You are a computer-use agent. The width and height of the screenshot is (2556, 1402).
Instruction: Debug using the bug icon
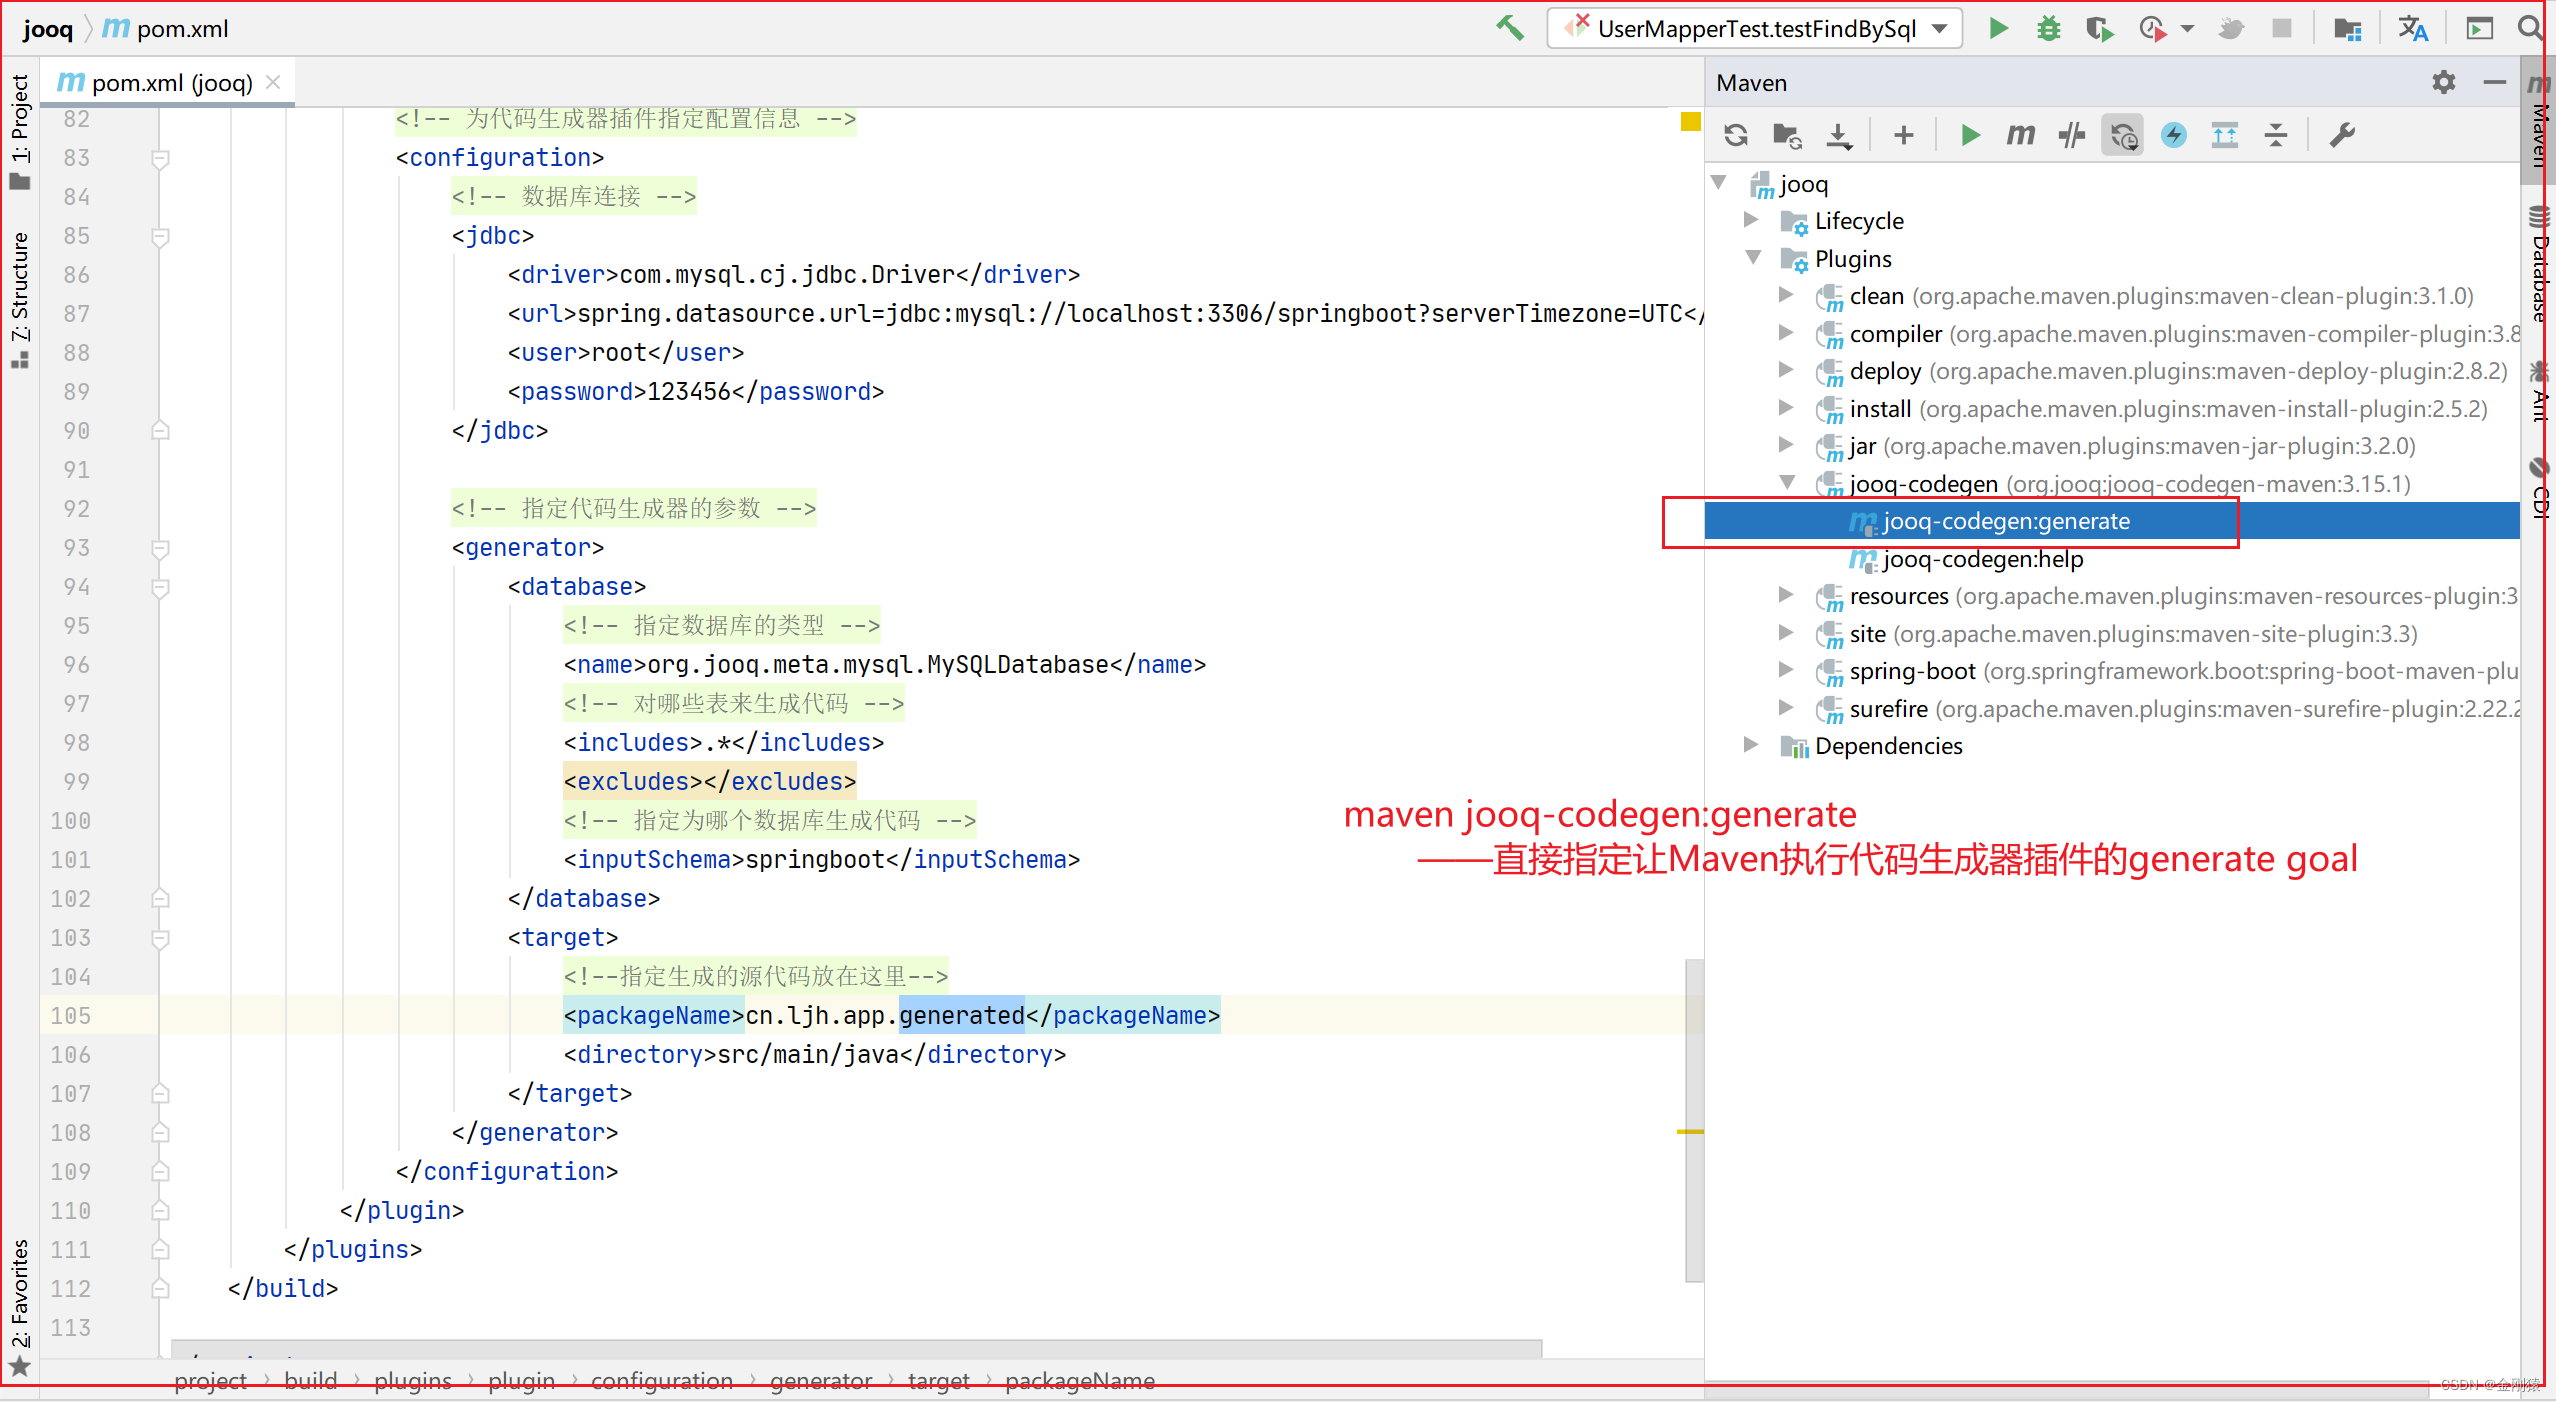point(2048,28)
